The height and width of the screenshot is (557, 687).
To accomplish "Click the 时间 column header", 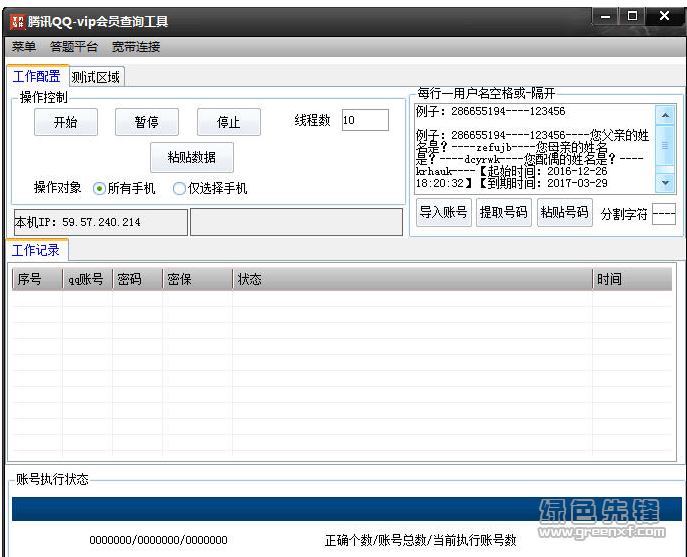I will pyautogui.click(x=632, y=279).
